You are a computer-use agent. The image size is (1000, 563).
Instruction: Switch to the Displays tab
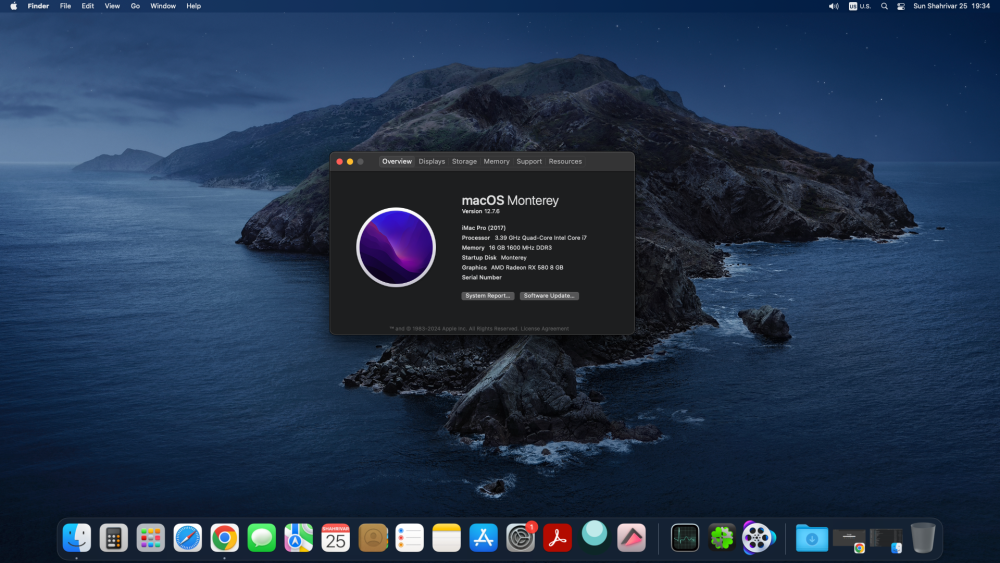432,161
